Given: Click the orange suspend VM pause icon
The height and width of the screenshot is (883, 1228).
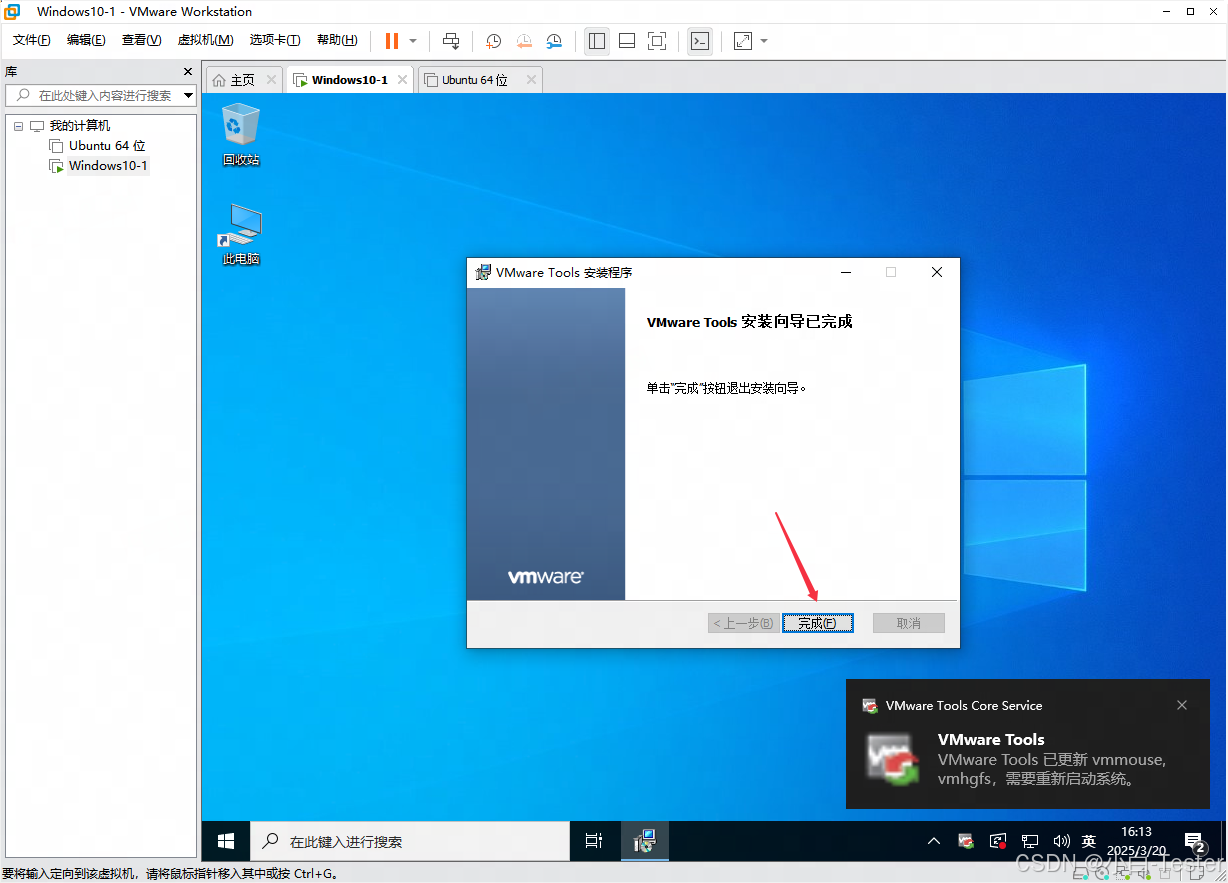Looking at the screenshot, I should point(392,41).
